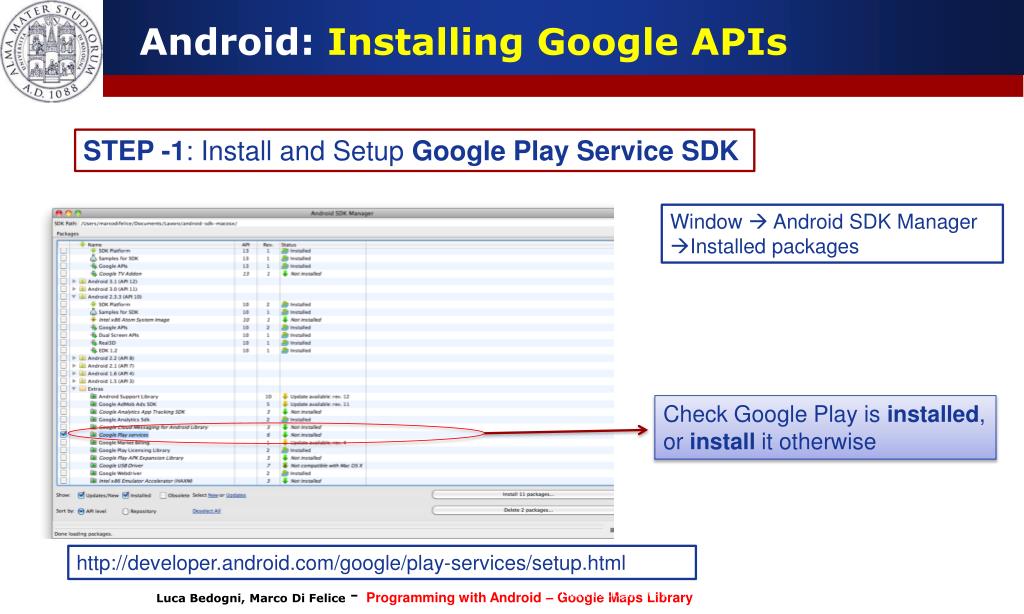1024x614 pixels.
Task: Select the Google Analytics Sdk row
Action: (336, 419)
